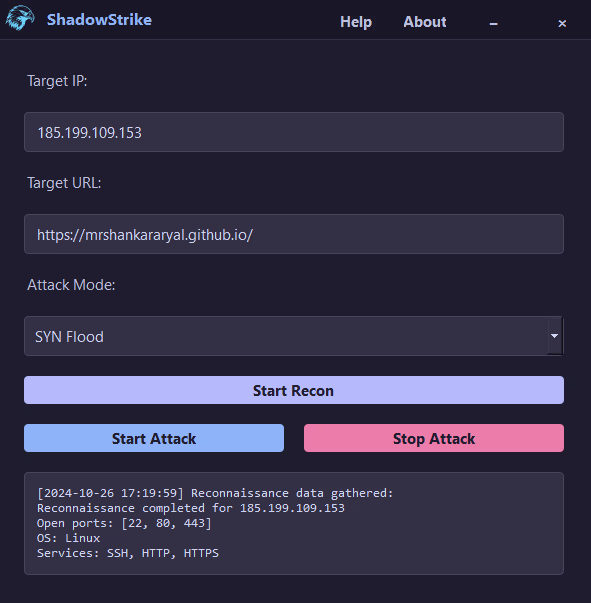Image resolution: width=591 pixels, height=603 pixels.
Task: Close the ShadowStrike window
Action: click(562, 24)
